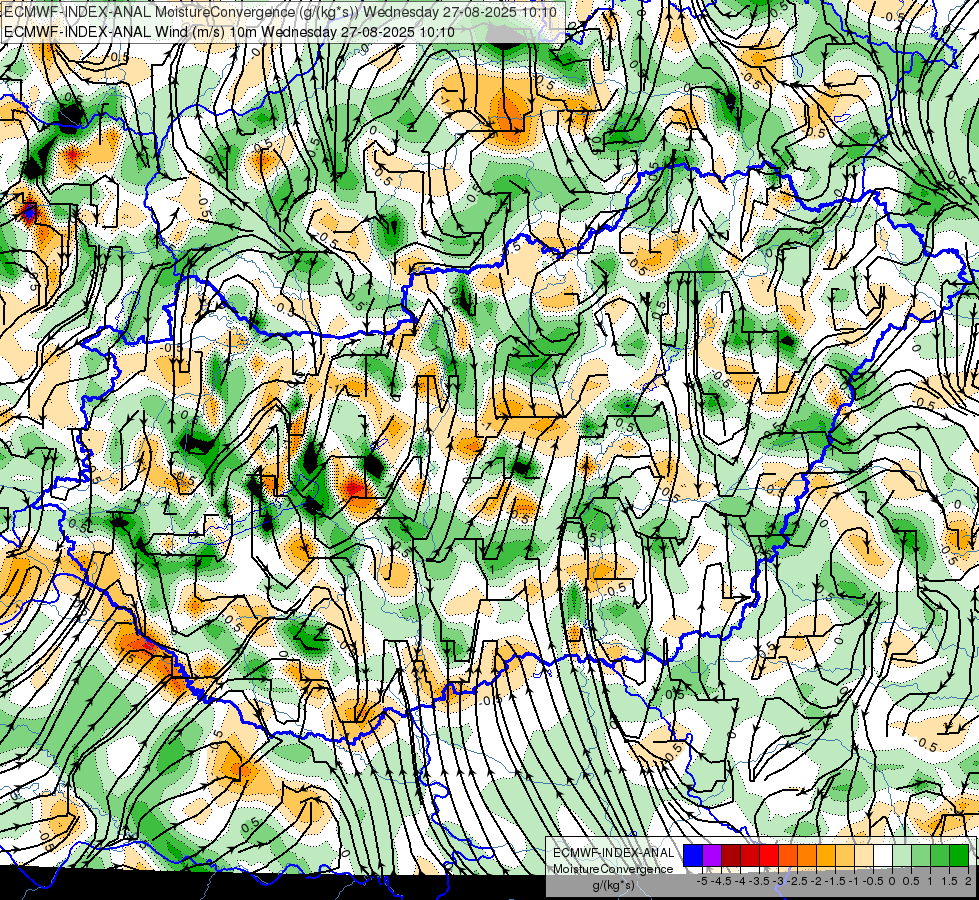Click the -2 legend scale value
979x900 pixels.
click(816, 881)
